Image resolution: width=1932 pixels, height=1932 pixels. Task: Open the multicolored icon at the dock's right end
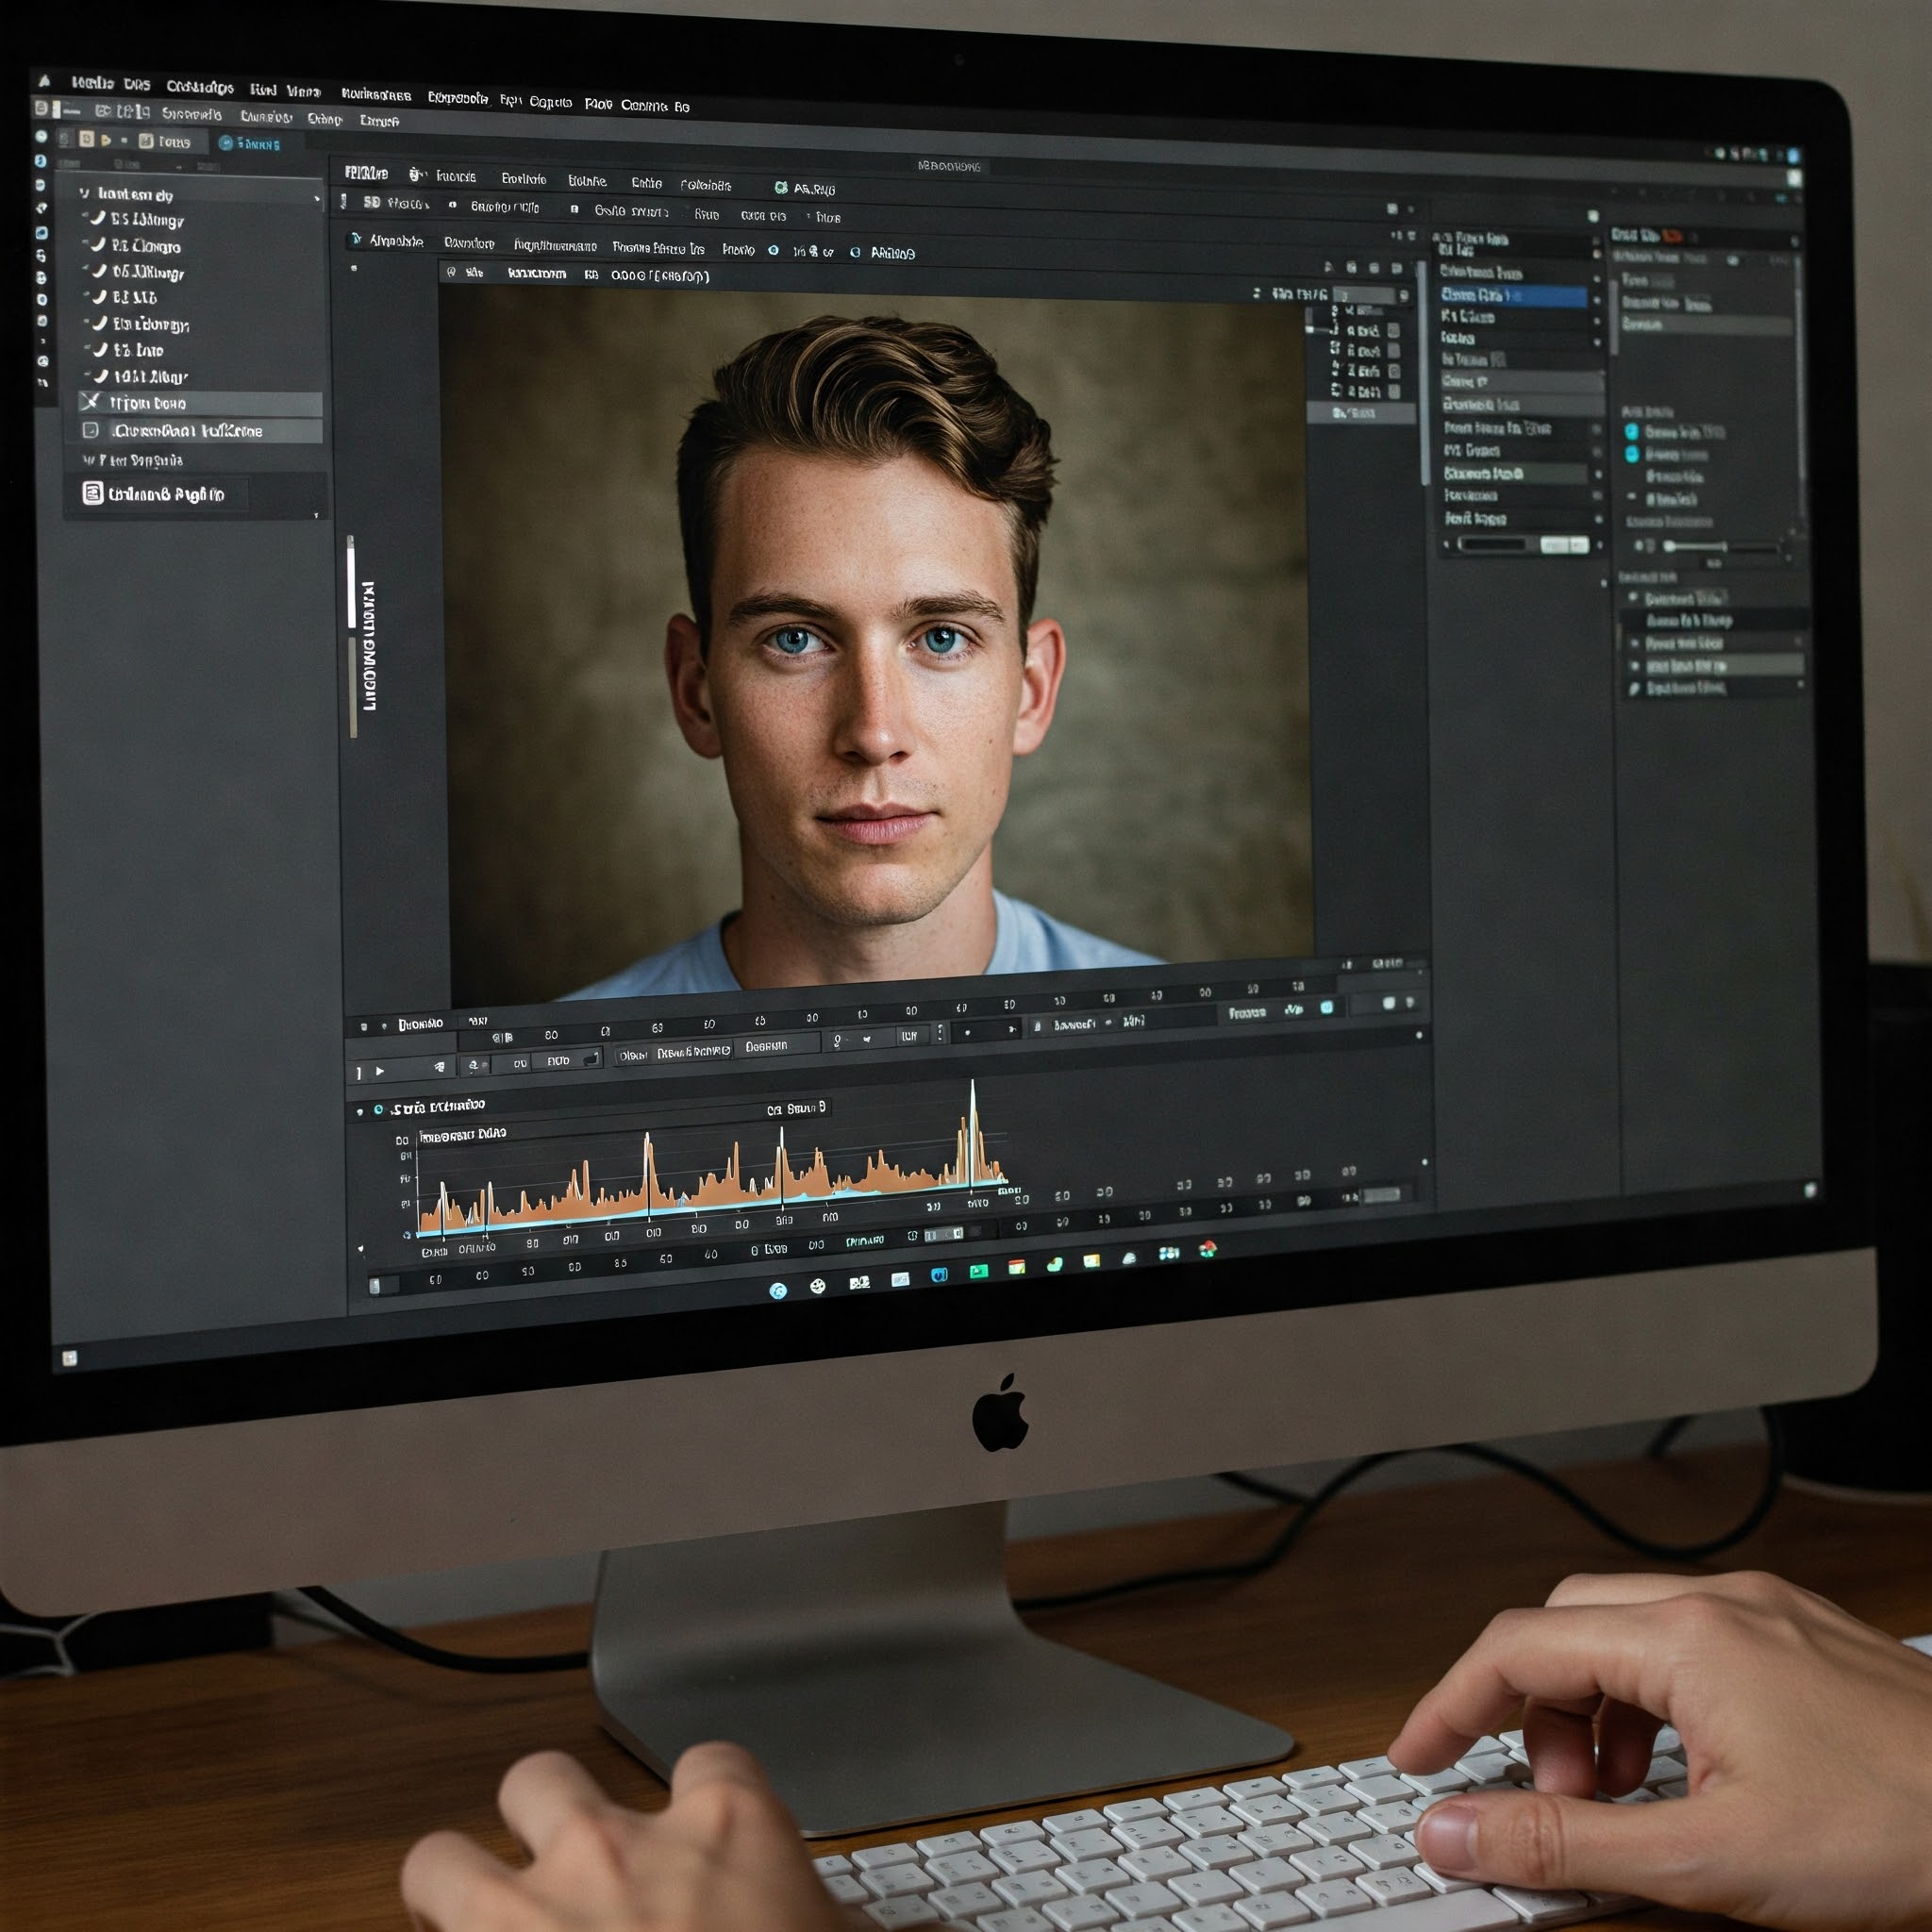1208,1248
